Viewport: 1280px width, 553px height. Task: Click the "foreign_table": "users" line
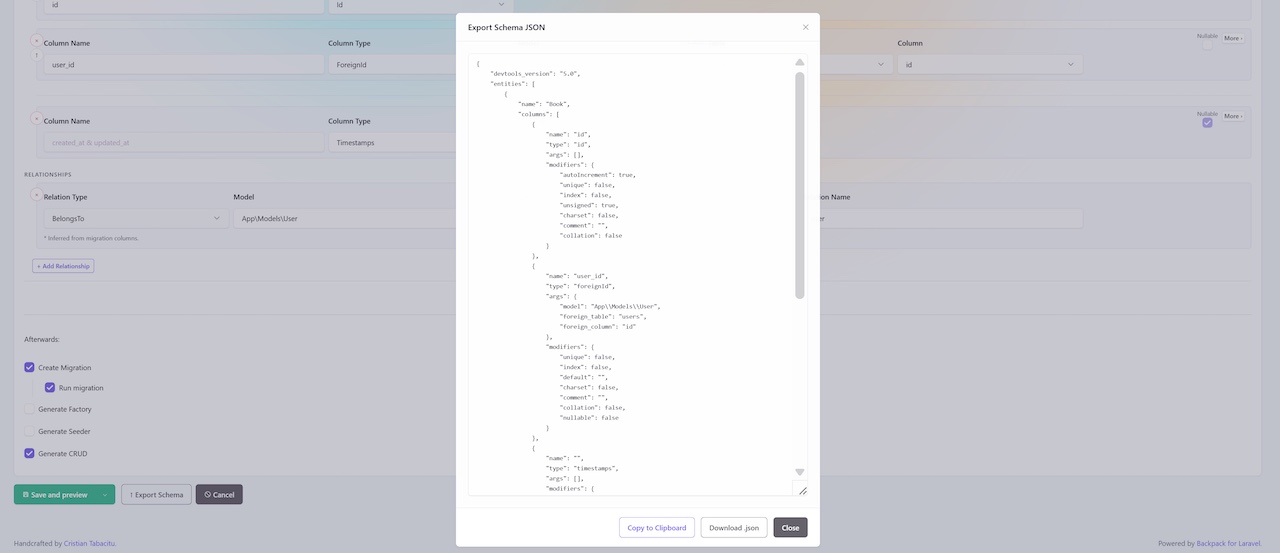[603, 316]
